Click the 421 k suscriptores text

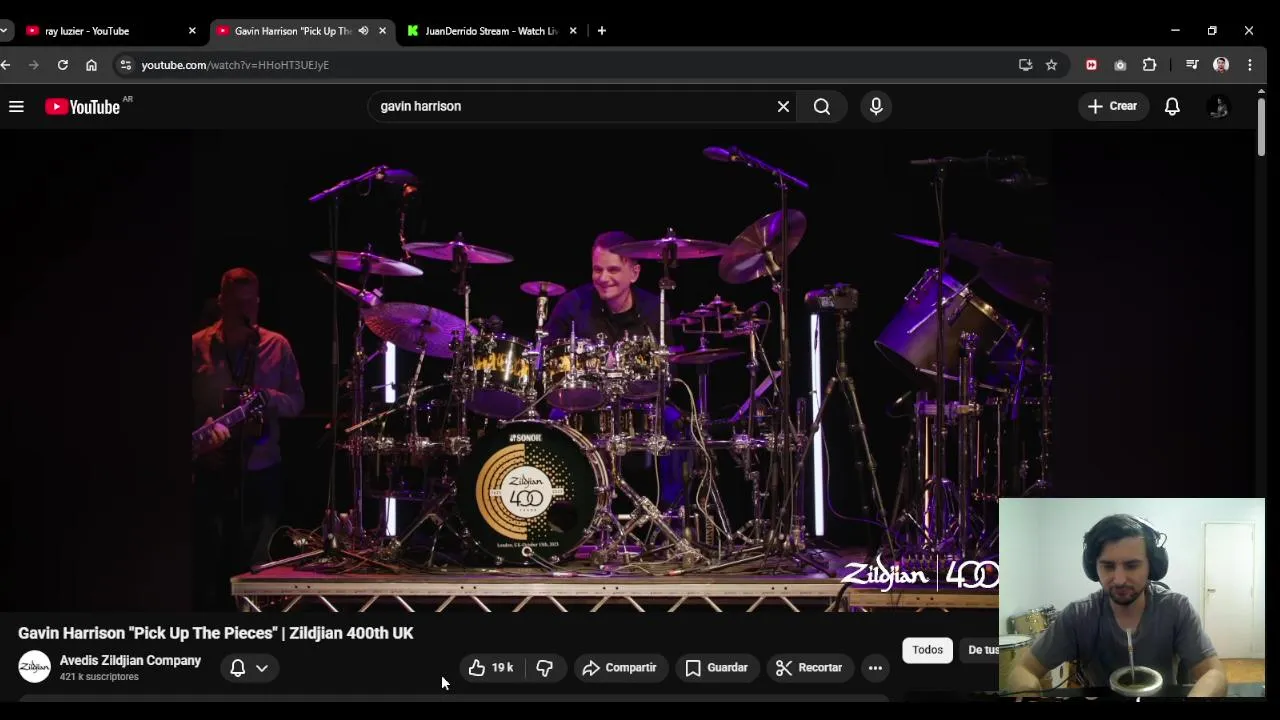(x=99, y=677)
